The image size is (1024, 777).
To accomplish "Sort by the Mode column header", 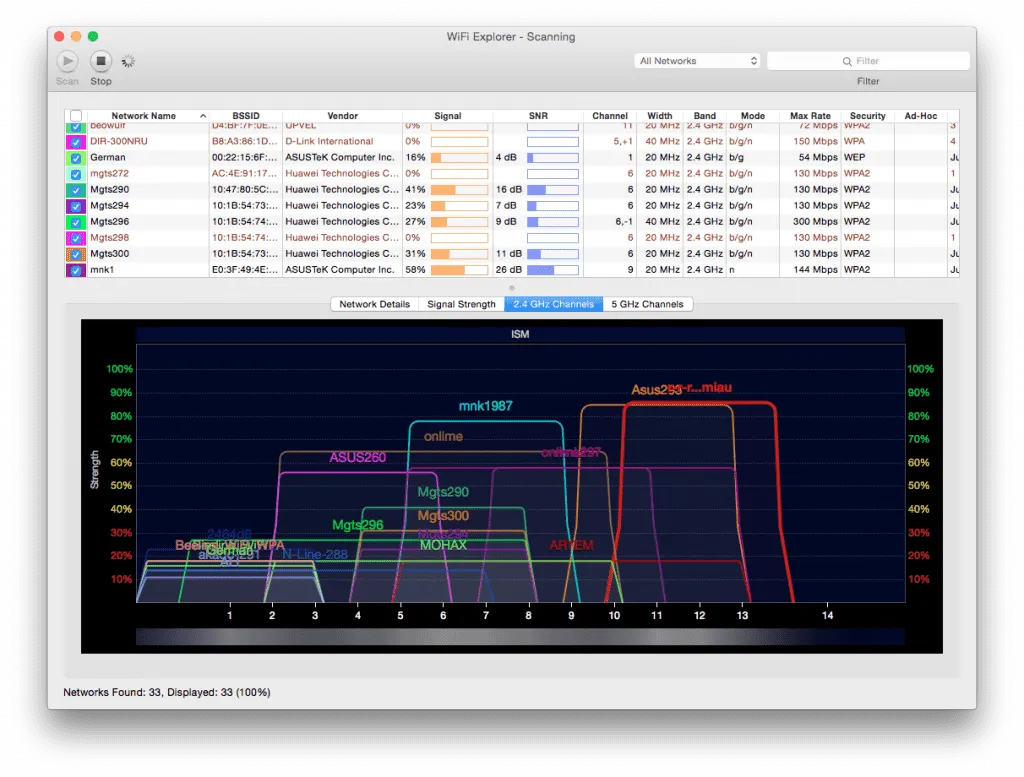I will 752,116.
